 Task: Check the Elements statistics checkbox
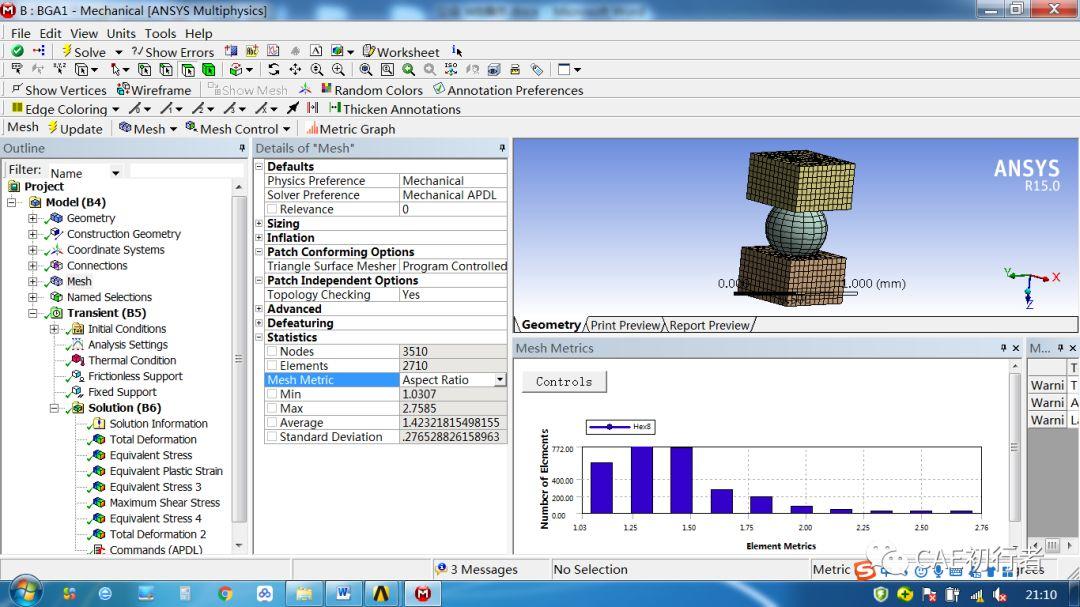click(272, 366)
